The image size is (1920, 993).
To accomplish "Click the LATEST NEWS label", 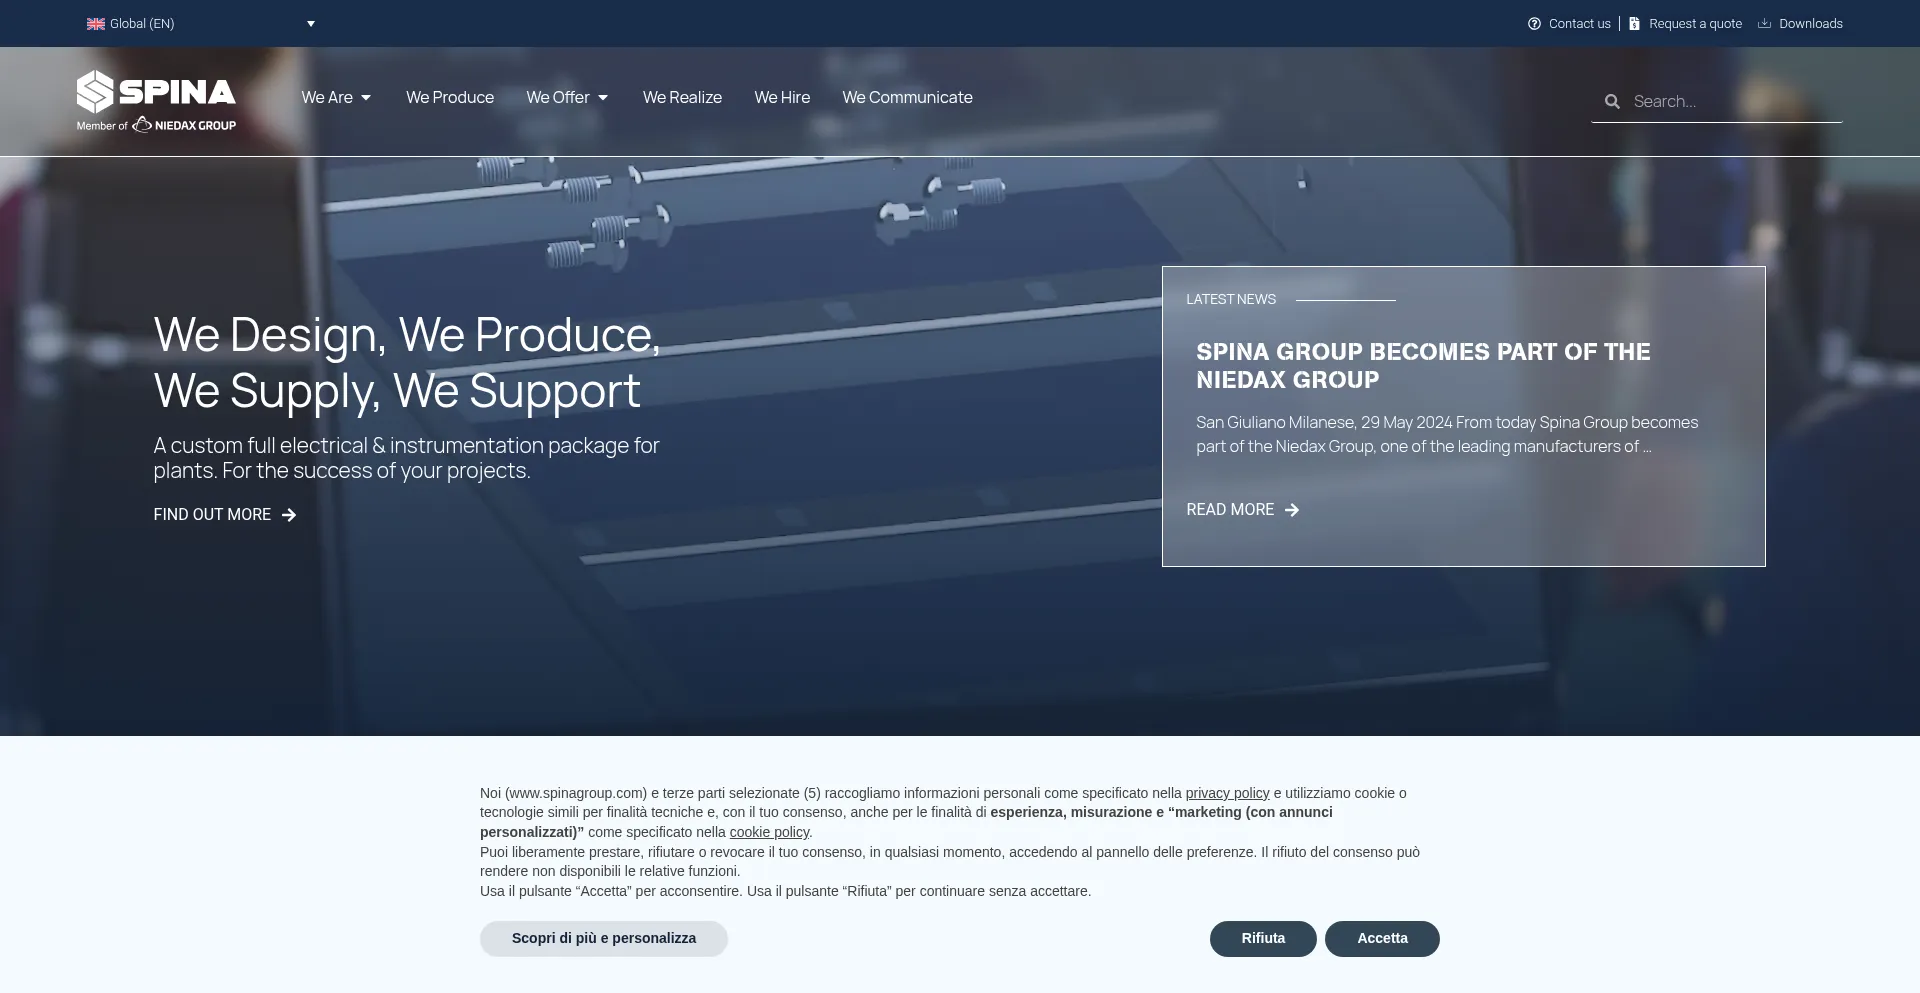I will 1231,300.
